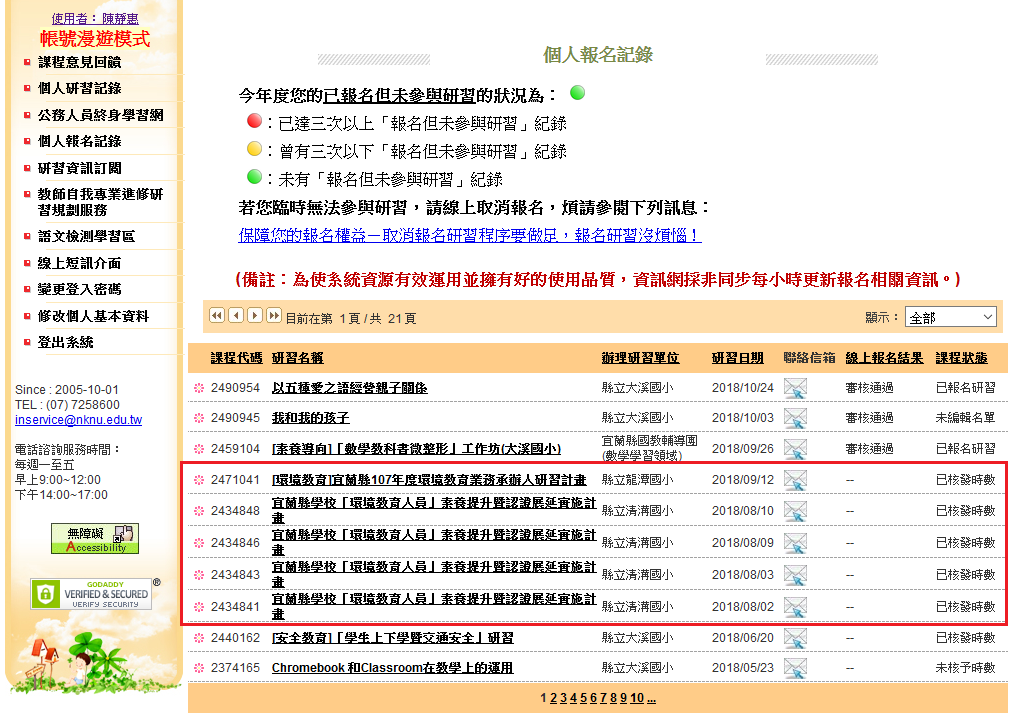Click the 已報名但未參與研習 underlined text
This screenshot has height=719, width=1017.
click(x=399, y=96)
